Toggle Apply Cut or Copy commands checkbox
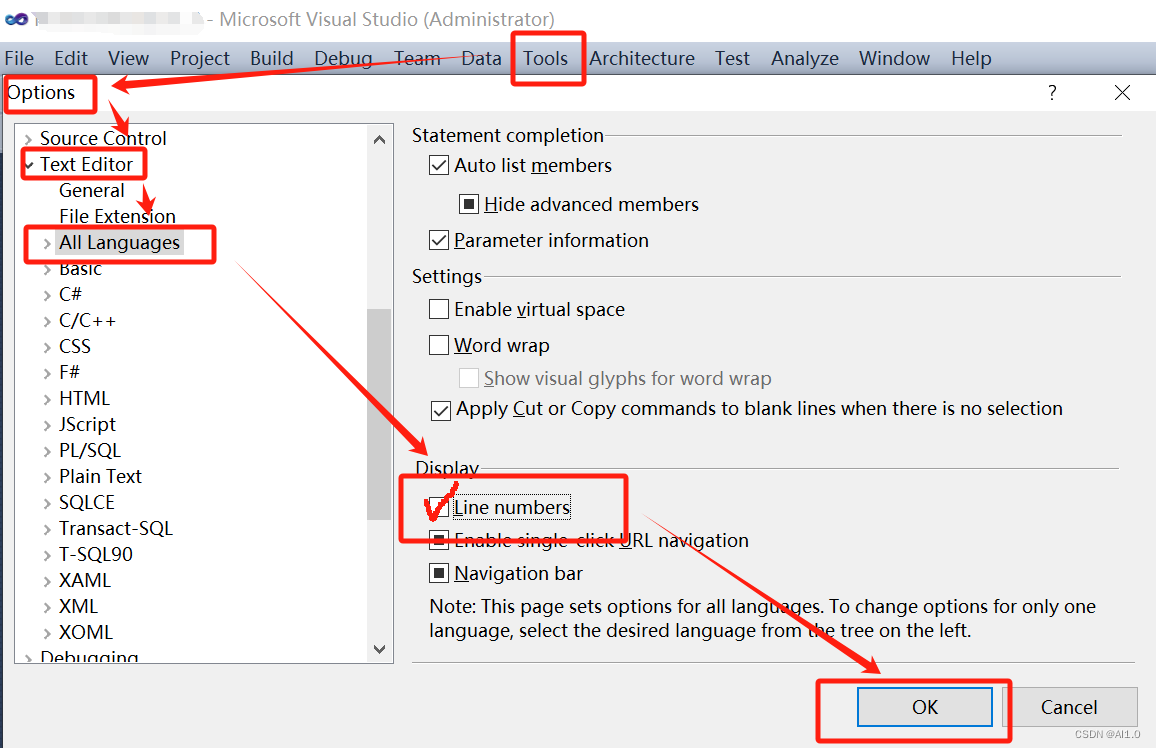The width and height of the screenshot is (1156, 748). point(441,410)
